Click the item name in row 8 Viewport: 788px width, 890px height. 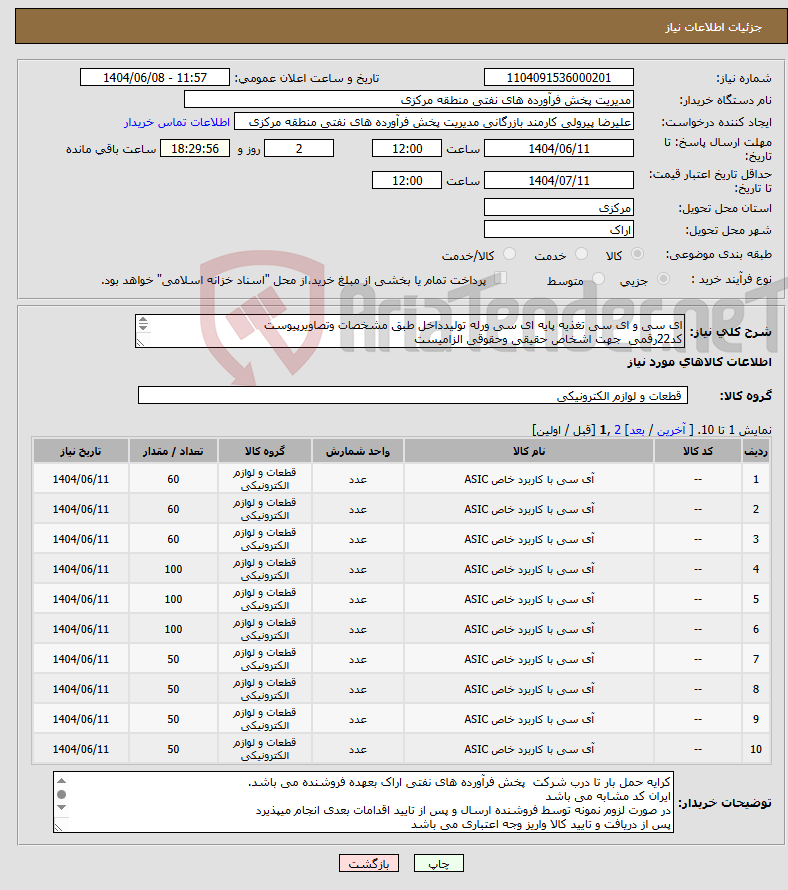529,689
